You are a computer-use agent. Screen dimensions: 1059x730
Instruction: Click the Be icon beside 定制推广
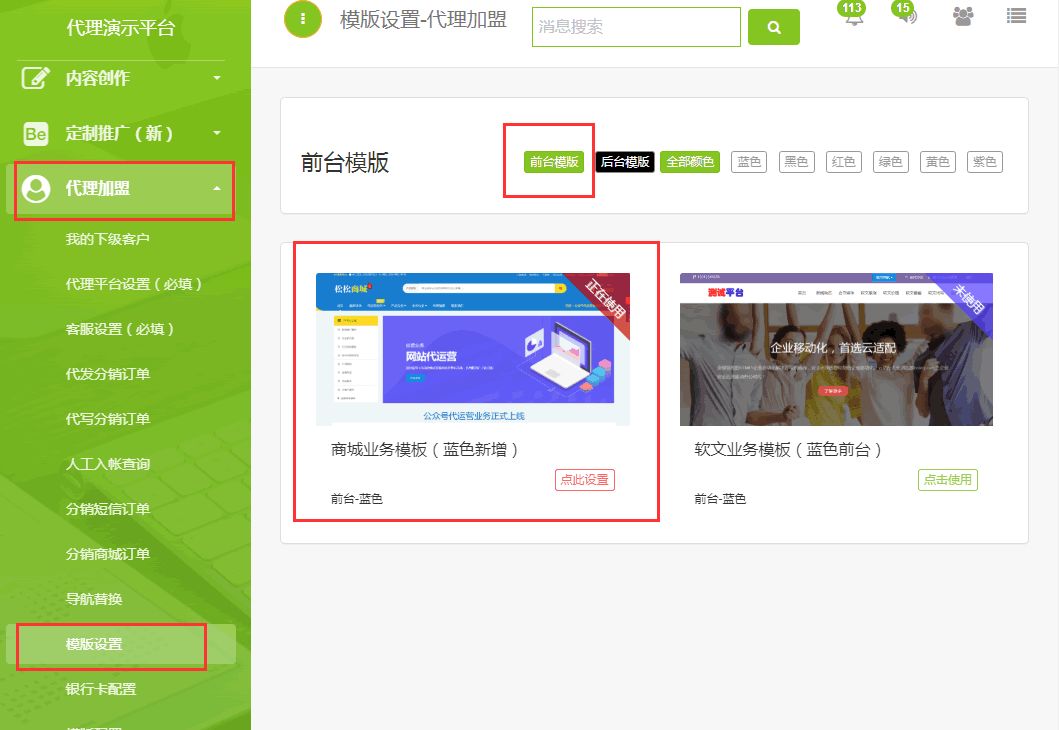pyautogui.click(x=36, y=133)
